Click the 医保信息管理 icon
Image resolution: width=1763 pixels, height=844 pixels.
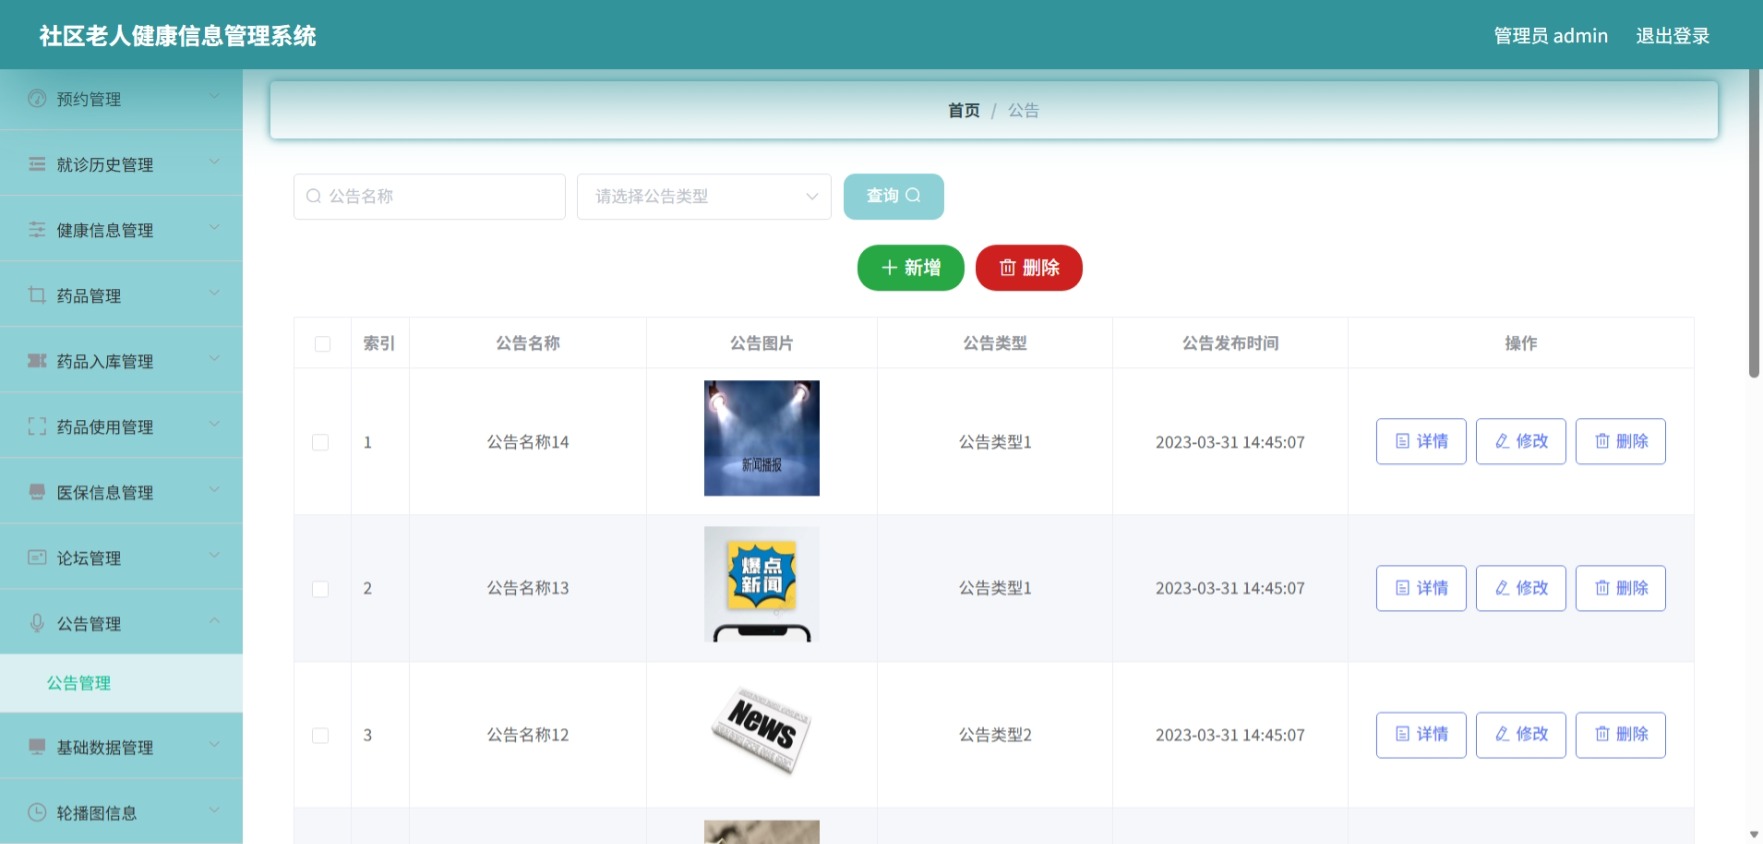click(x=37, y=491)
